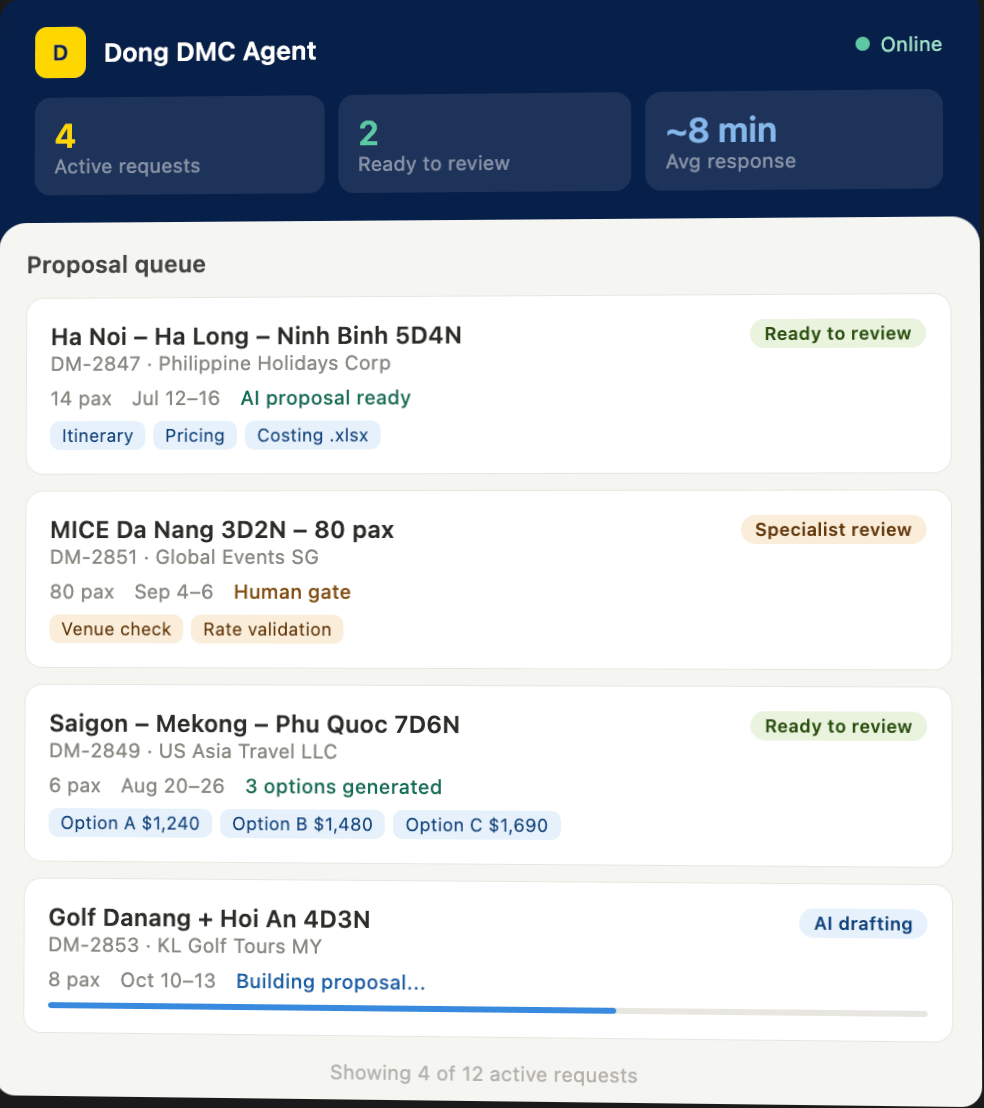Switch to the Pricing section of DM-2847

(195, 435)
